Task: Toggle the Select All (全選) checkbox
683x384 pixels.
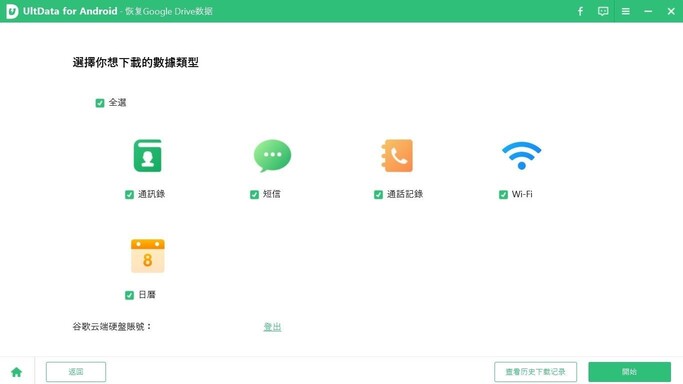Action: tap(100, 103)
